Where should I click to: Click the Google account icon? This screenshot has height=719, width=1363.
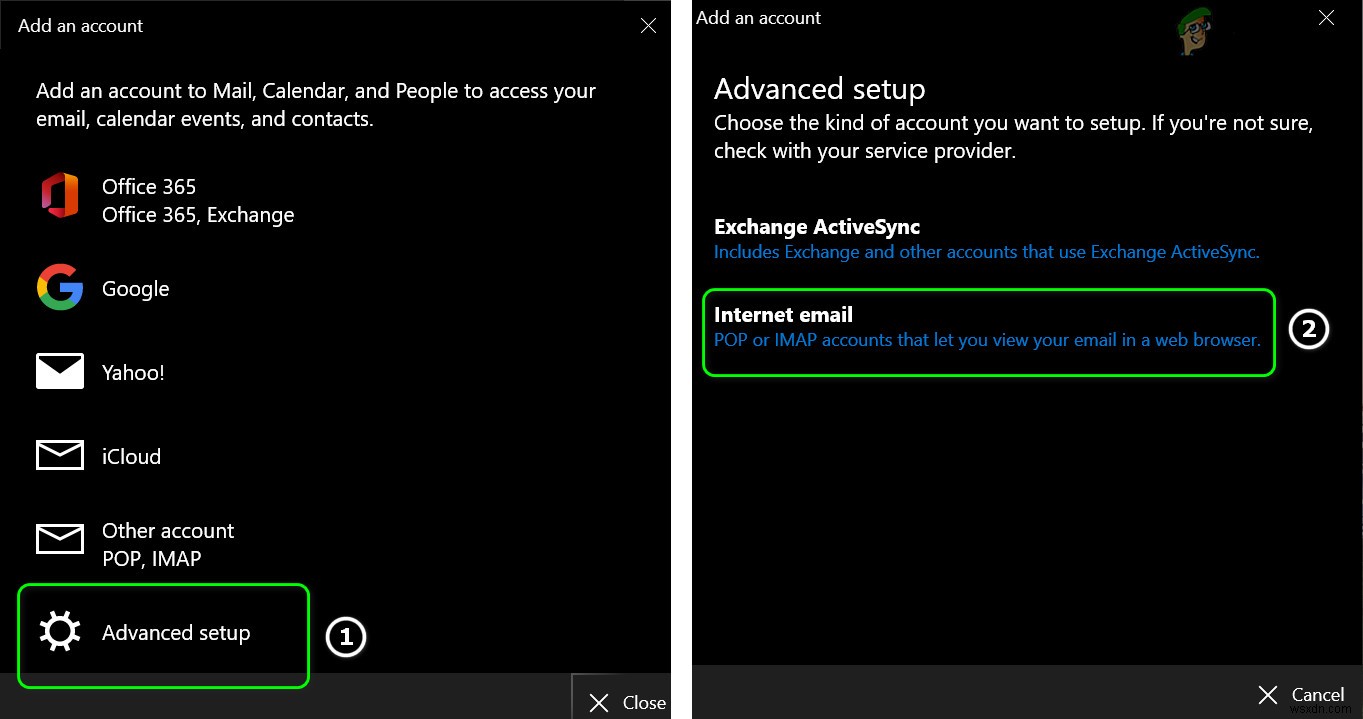[x=60, y=288]
